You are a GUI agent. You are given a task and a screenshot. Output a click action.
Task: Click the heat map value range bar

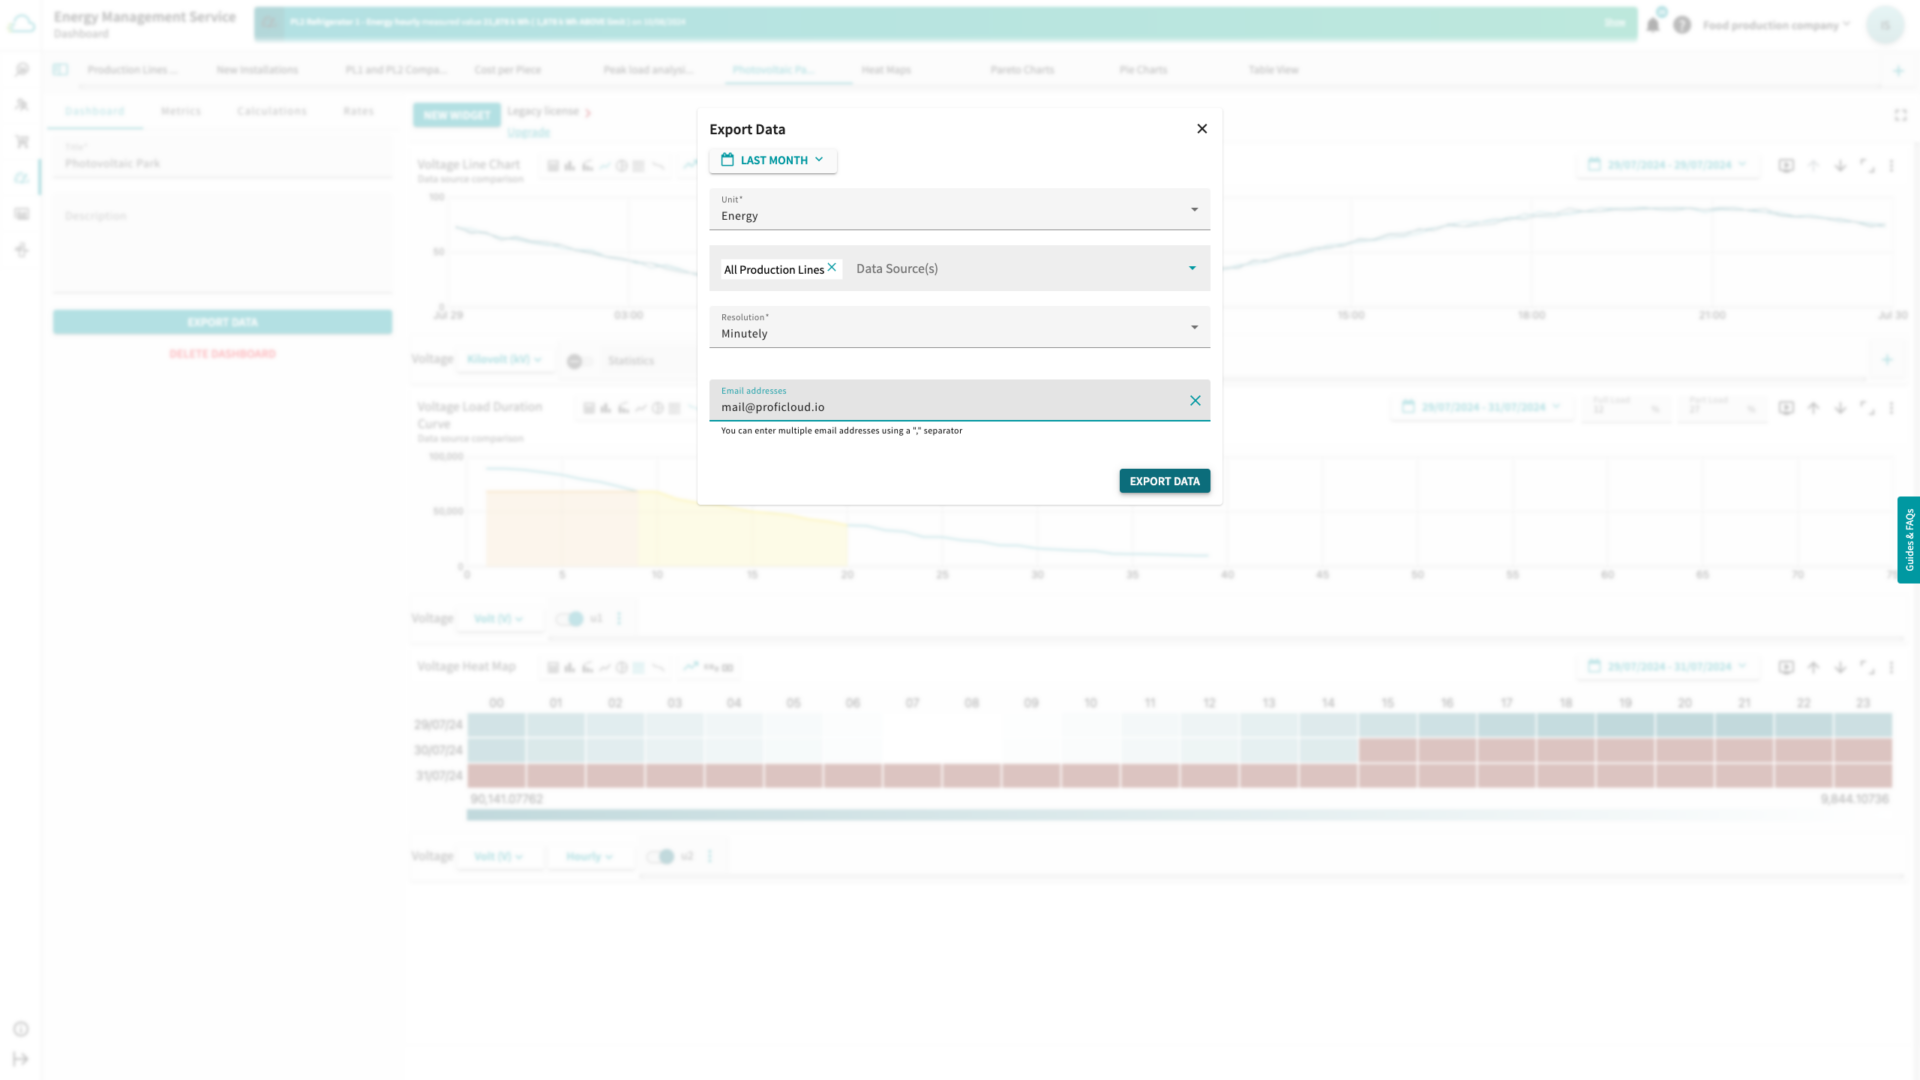[x=1178, y=815]
